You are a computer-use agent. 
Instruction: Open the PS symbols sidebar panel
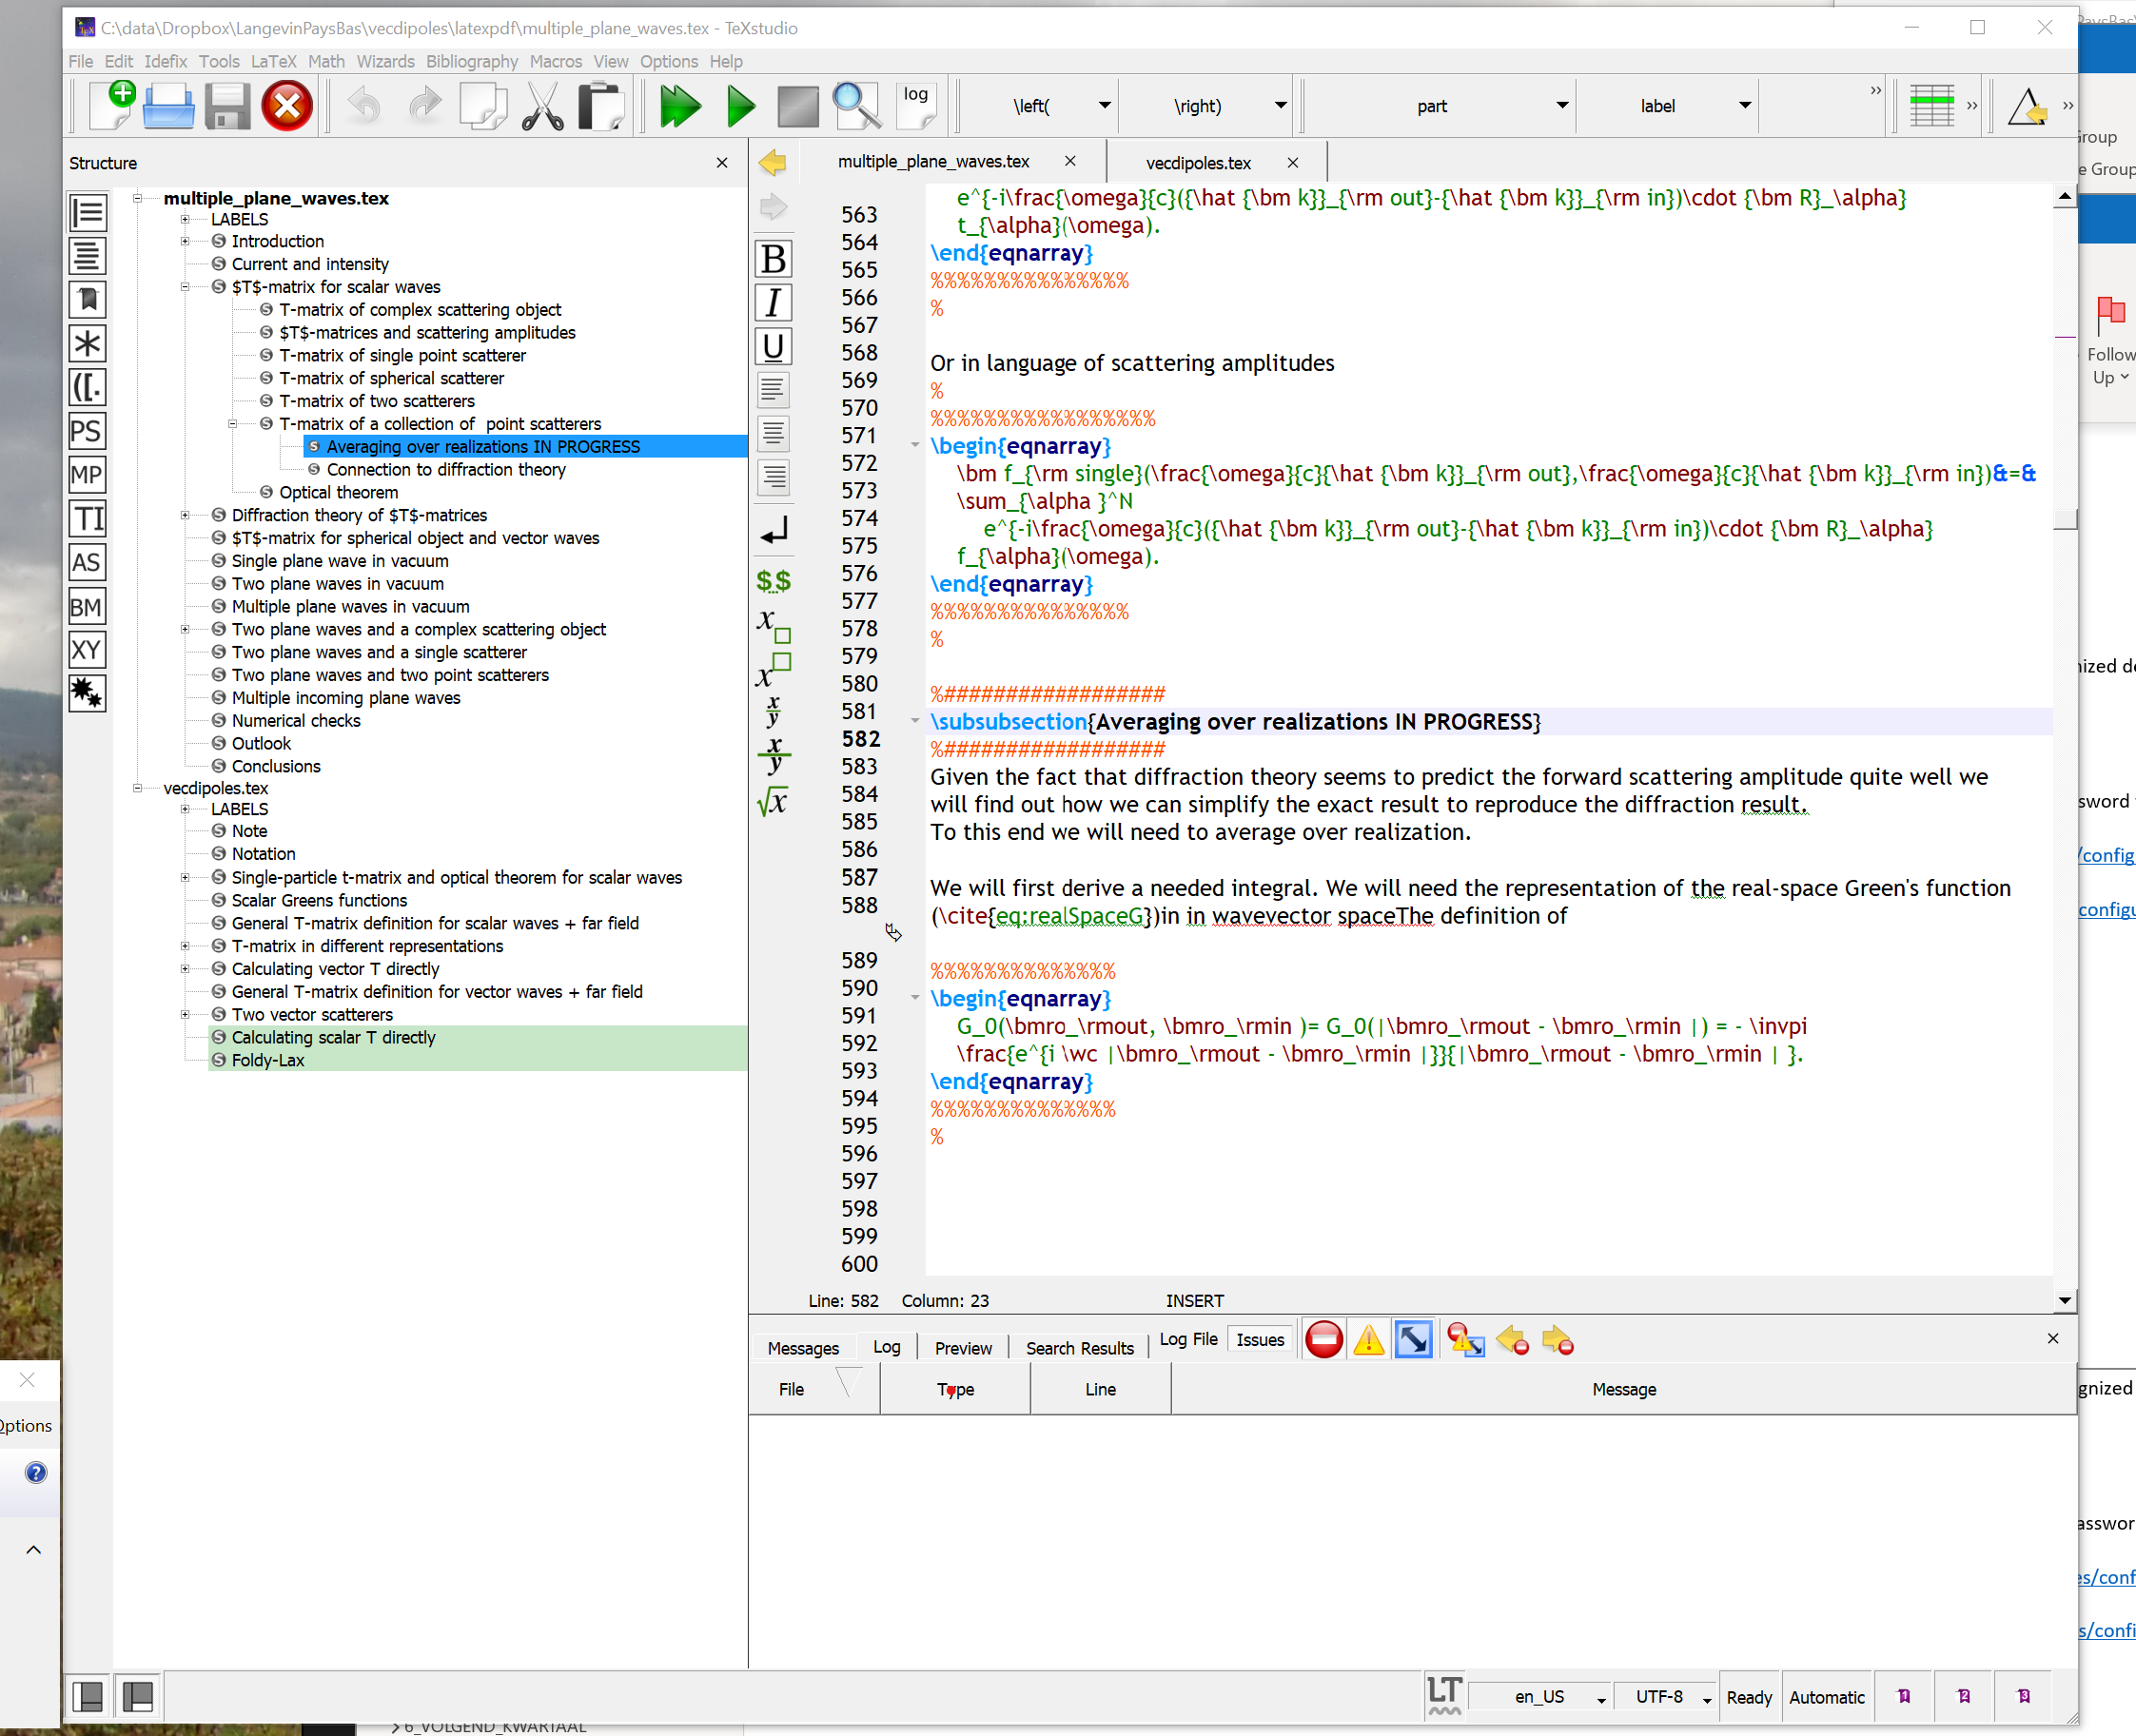(x=87, y=431)
